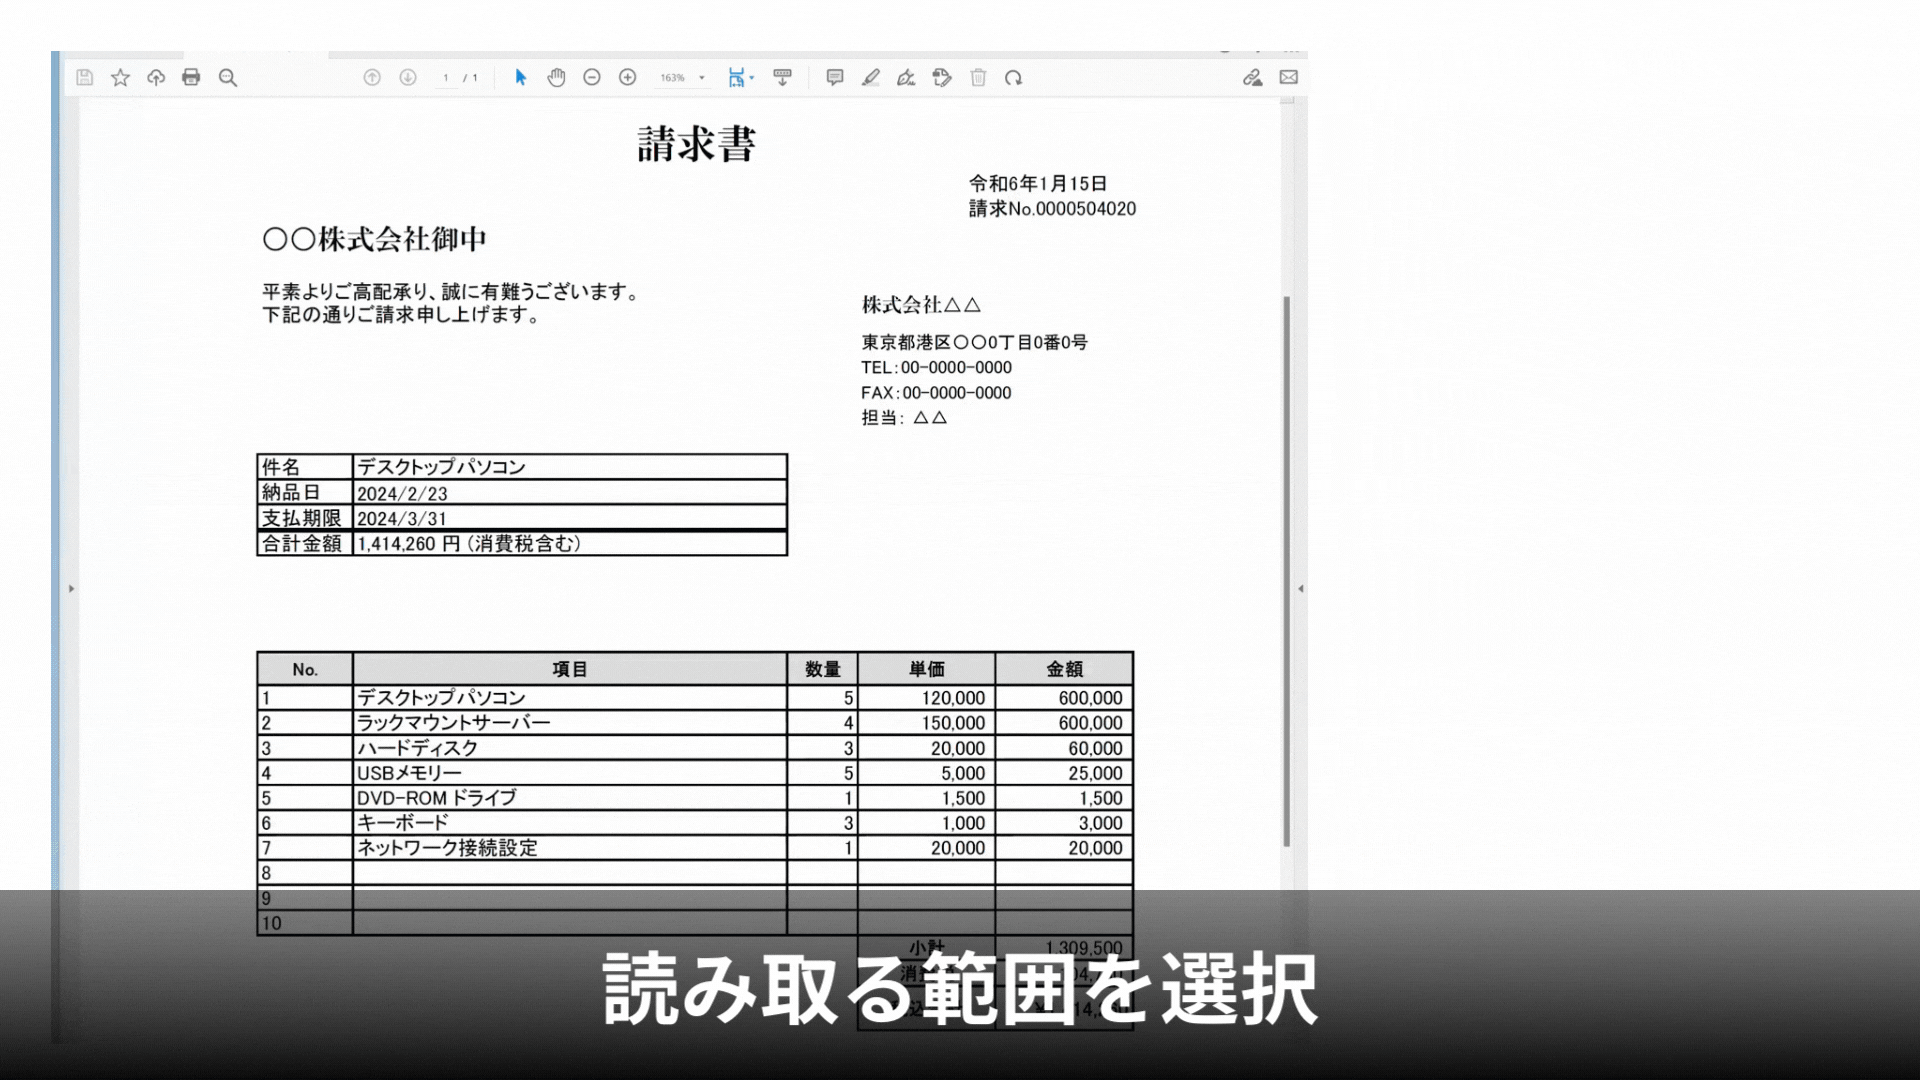Open the fit-width options dropdown arrow
The image size is (1920, 1080).
(x=752, y=77)
